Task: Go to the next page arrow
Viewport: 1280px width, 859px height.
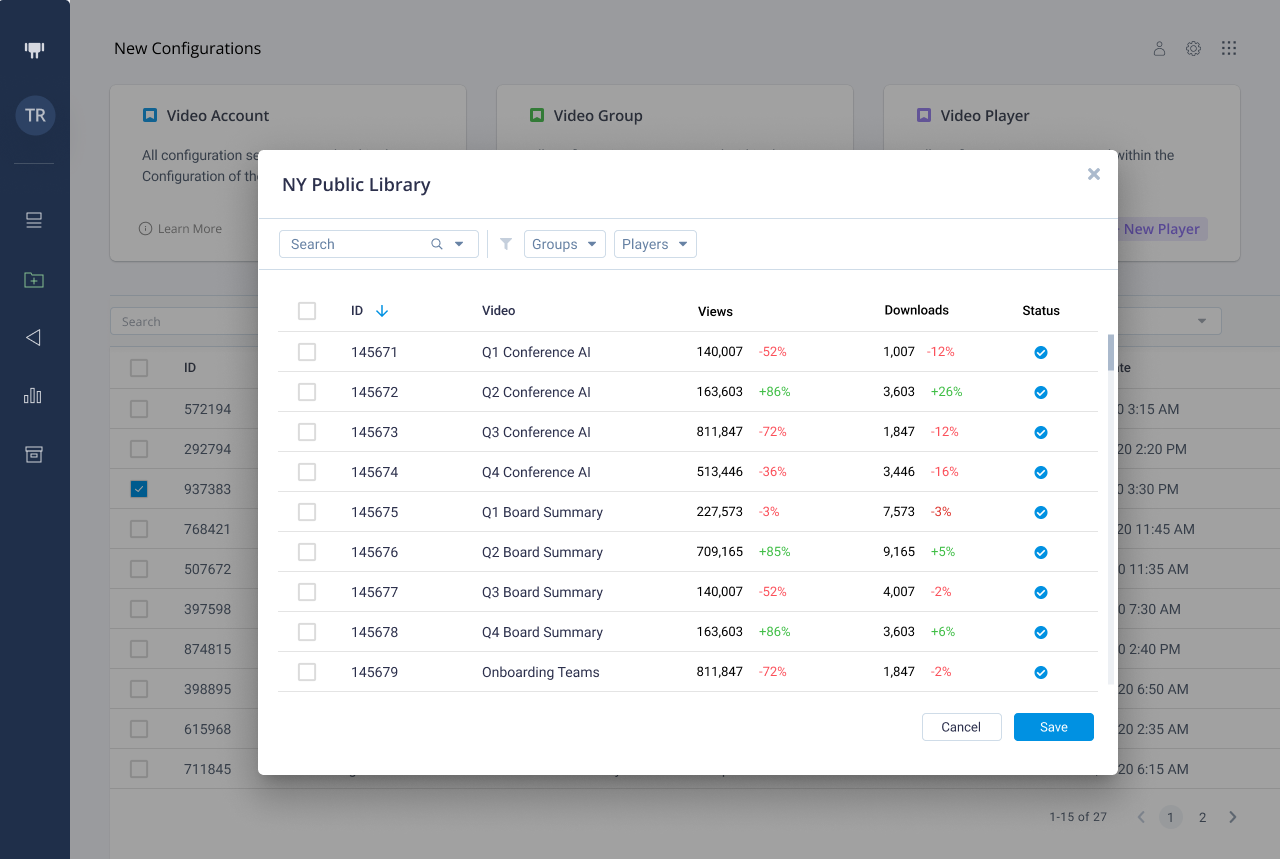Action: pyautogui.click(x=1233, y=817)
